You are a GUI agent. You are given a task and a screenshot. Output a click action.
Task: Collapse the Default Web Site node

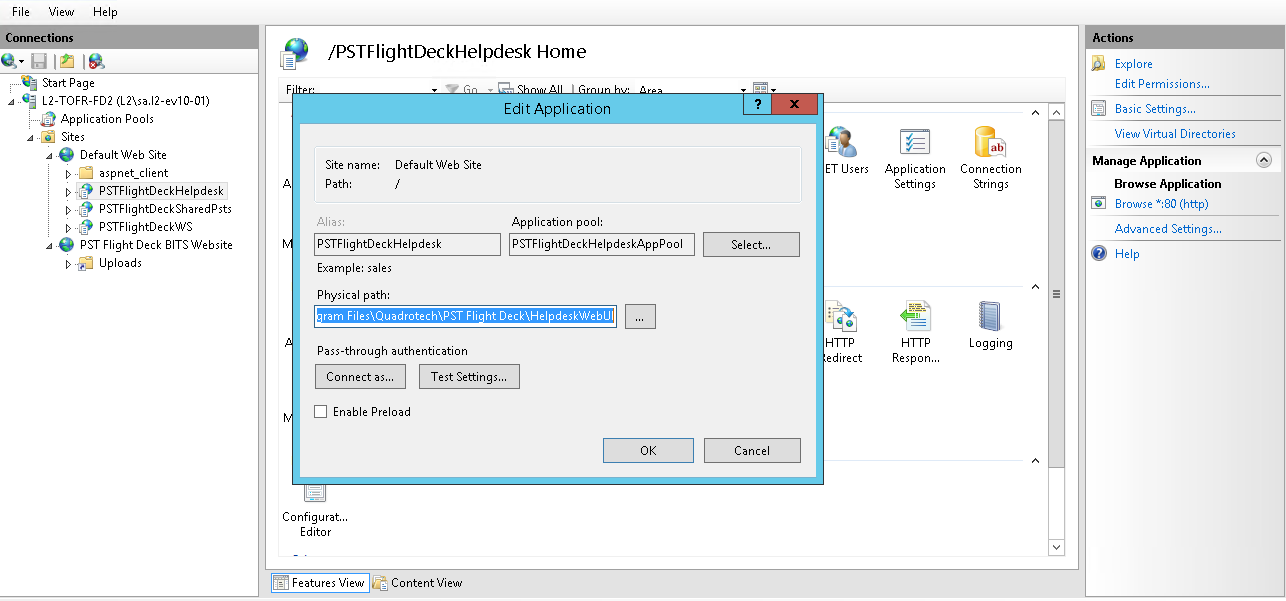click(x=50, y=155)
